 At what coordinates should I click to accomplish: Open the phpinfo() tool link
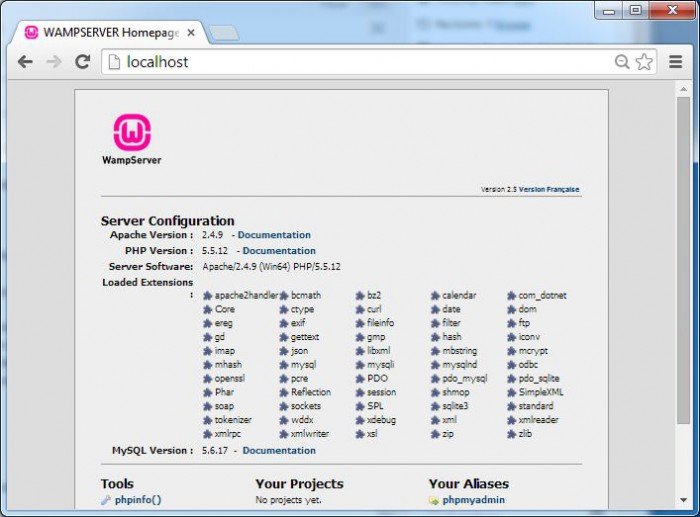[138, 500]
